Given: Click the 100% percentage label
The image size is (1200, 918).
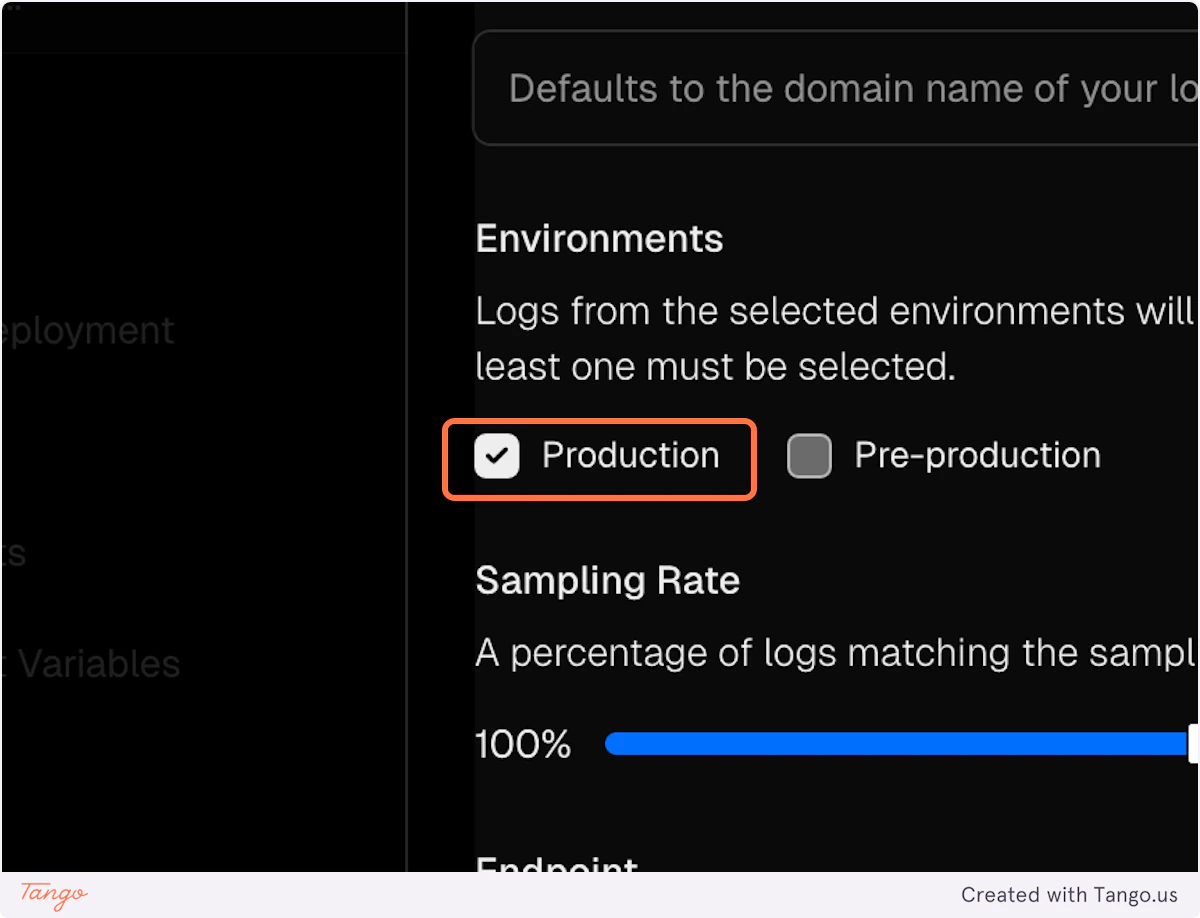Looking at the screenshot, I should (523, 743).
